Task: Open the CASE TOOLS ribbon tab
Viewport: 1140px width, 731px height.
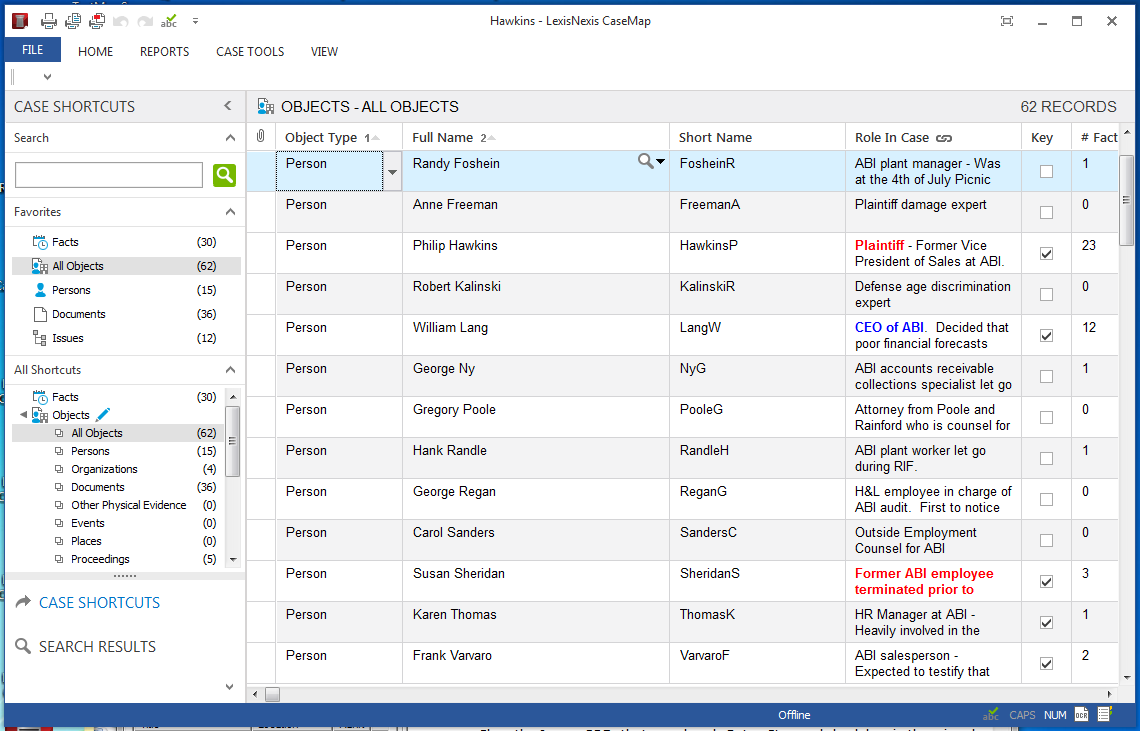Action: [250, 52]
